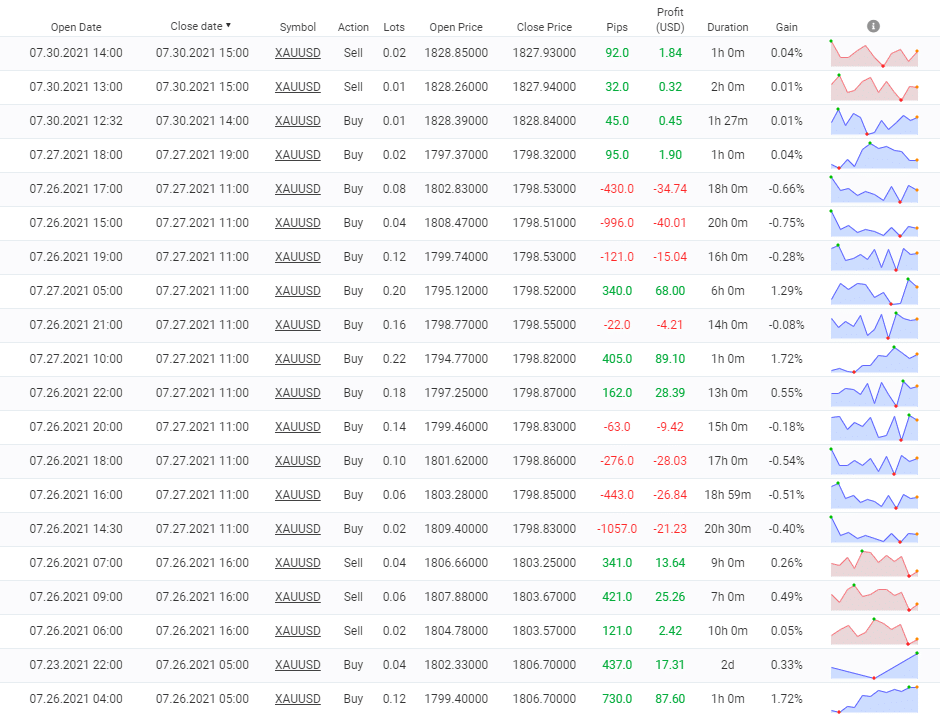This screenshot has height=717, width=940.
Task: Open the mini chart for the 92.0 pips trade
Action: pos(874,53)
